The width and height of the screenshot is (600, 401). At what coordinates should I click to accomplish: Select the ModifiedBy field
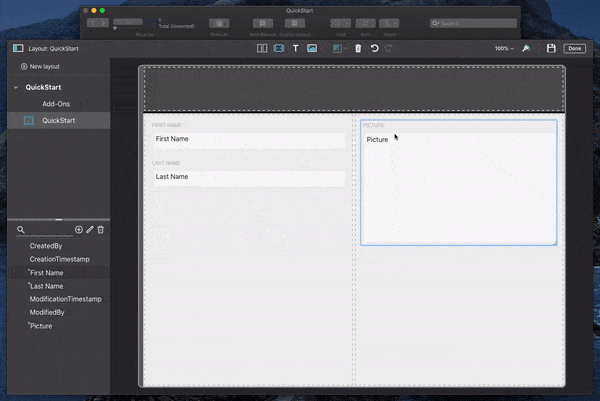point(47,312)
